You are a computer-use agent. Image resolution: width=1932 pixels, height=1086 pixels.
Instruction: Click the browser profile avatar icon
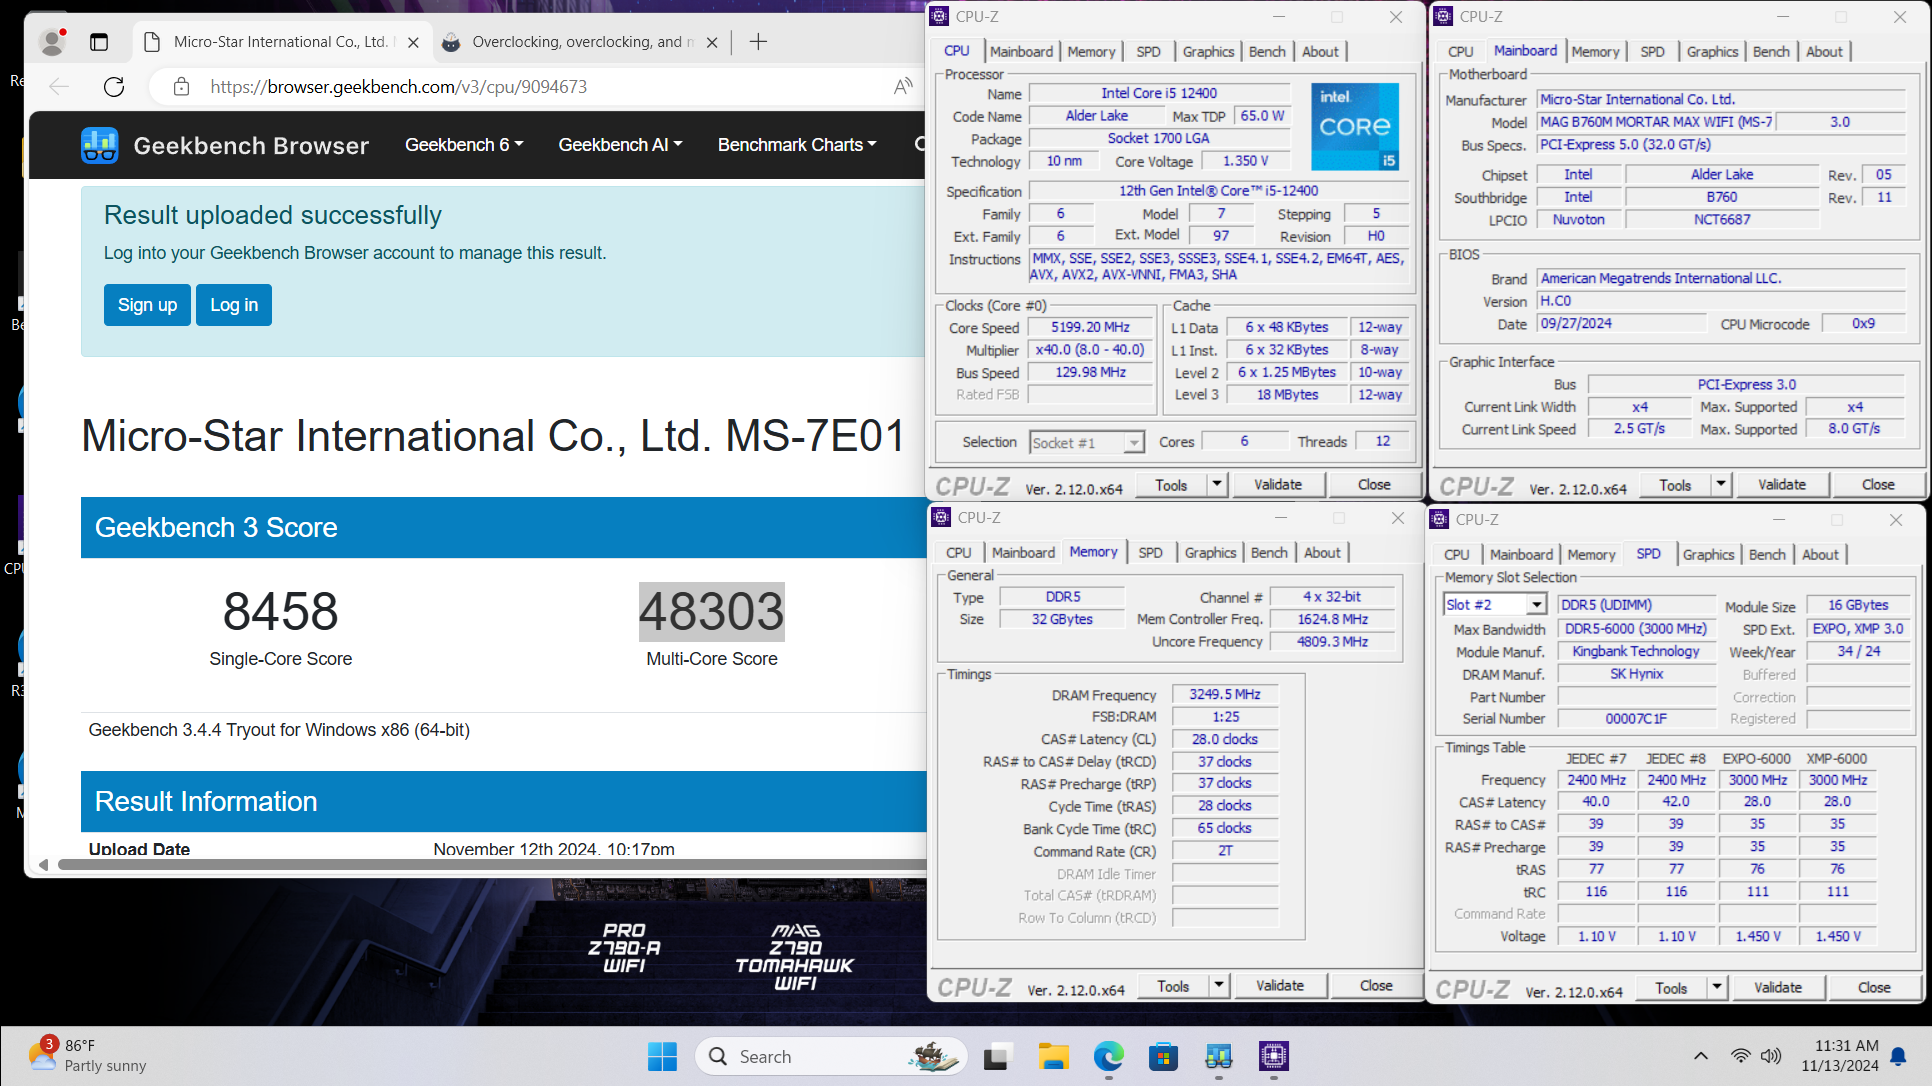52,42
